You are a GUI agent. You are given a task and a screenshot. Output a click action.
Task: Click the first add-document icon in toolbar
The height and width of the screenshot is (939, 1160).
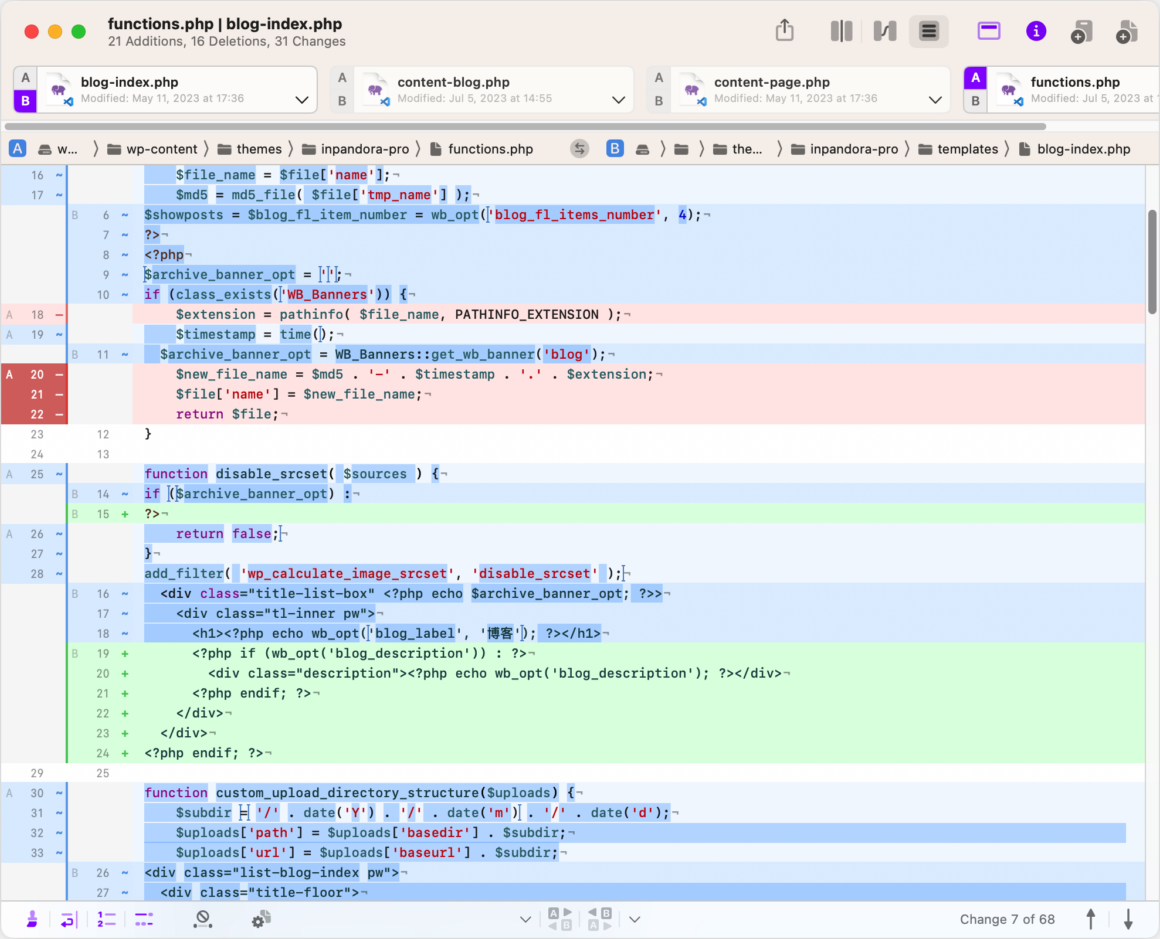[1081, 32]
